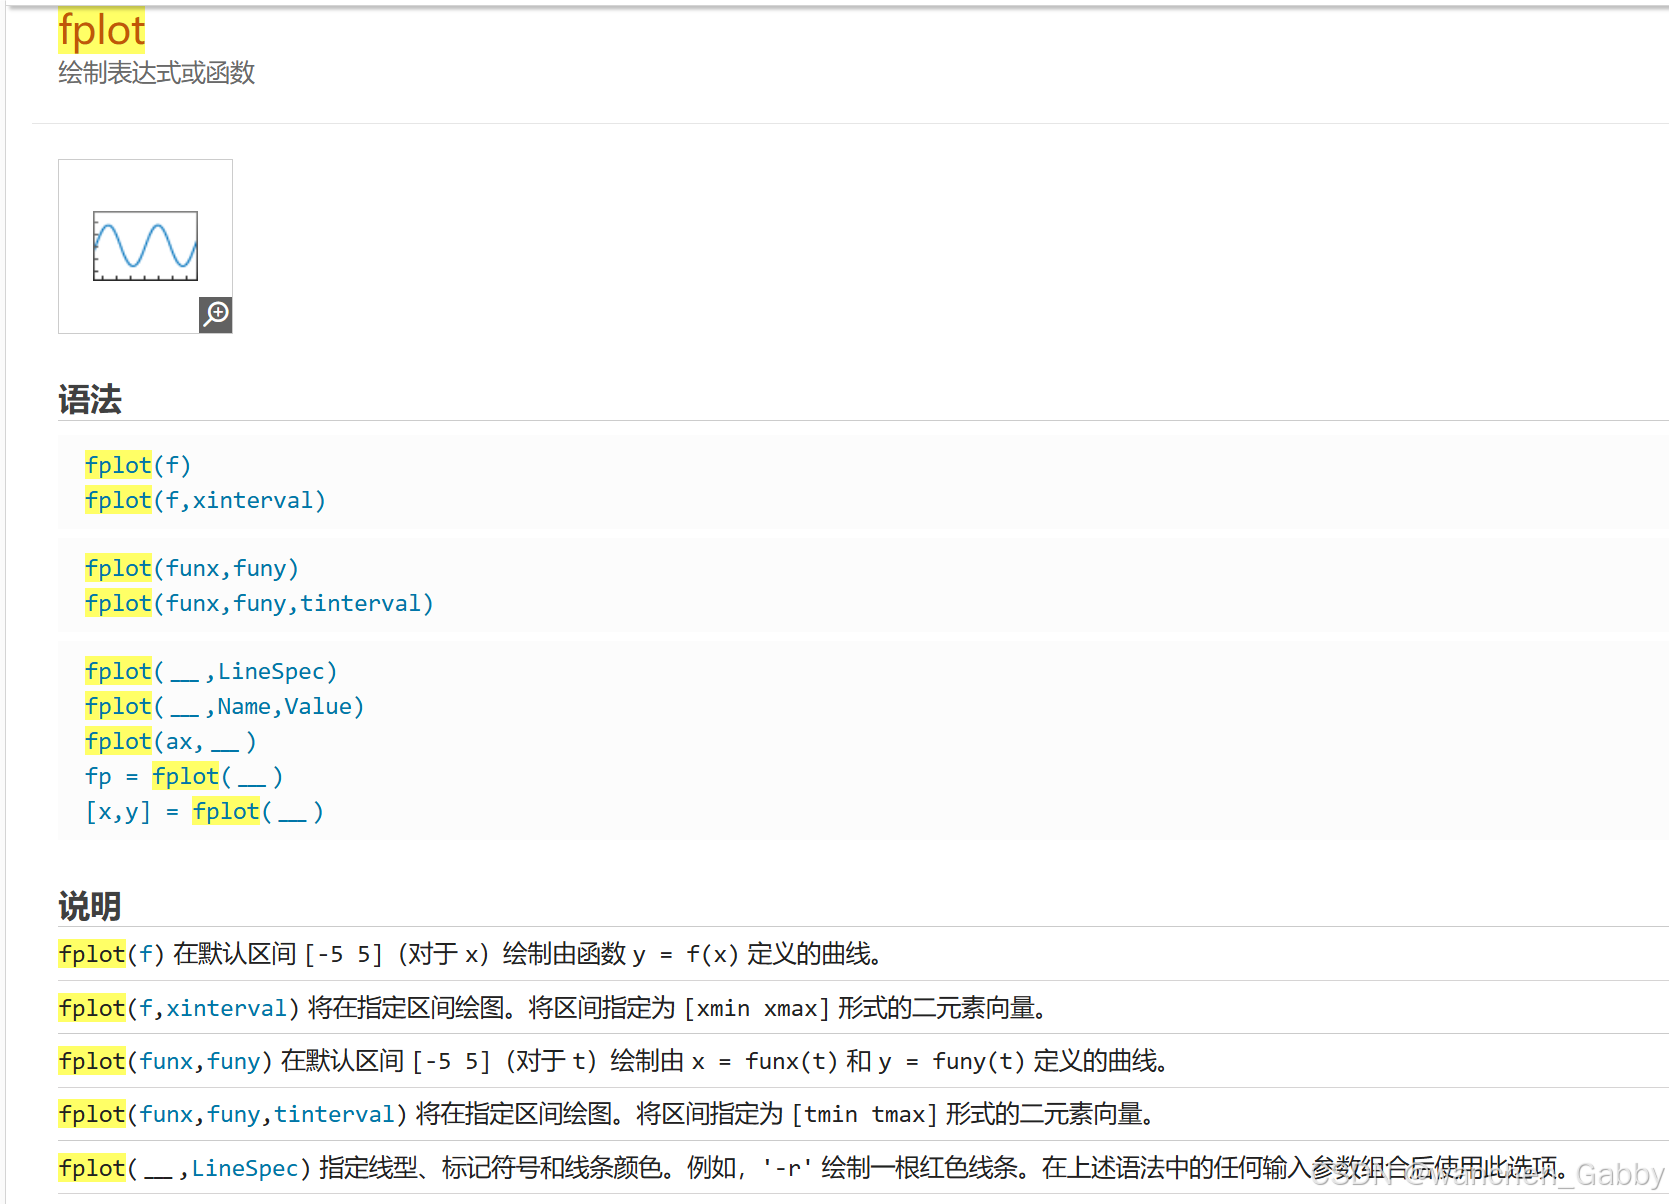Open the sine wave plot thumbnail
1669x1204 pixels.
[x=145, y=246]
